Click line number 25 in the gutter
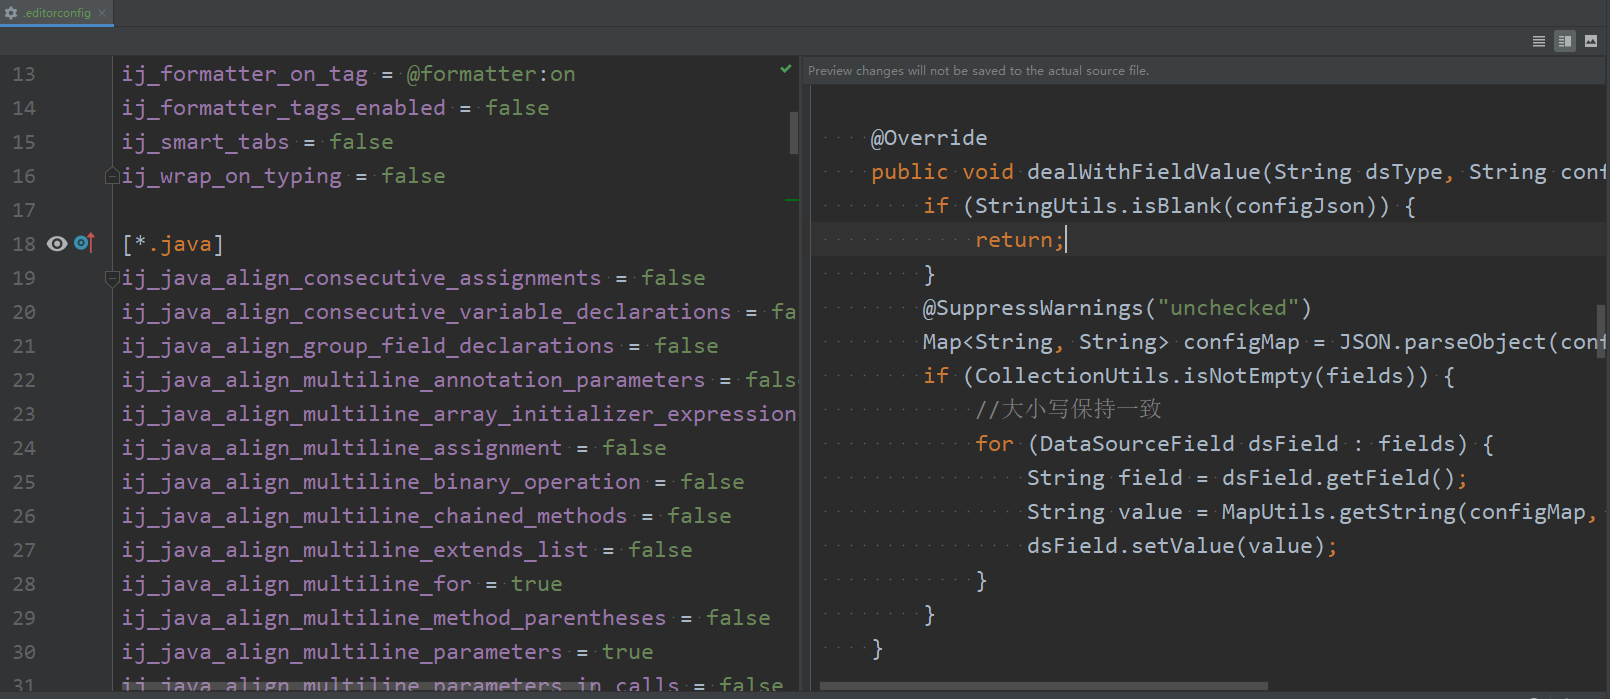Image resolution: width=1610 pixels, height=699 pixels. [24, 482]
